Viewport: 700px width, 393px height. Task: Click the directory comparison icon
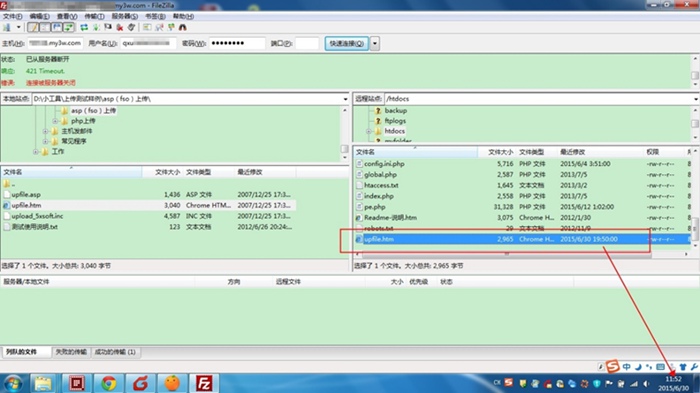[159, 28]
